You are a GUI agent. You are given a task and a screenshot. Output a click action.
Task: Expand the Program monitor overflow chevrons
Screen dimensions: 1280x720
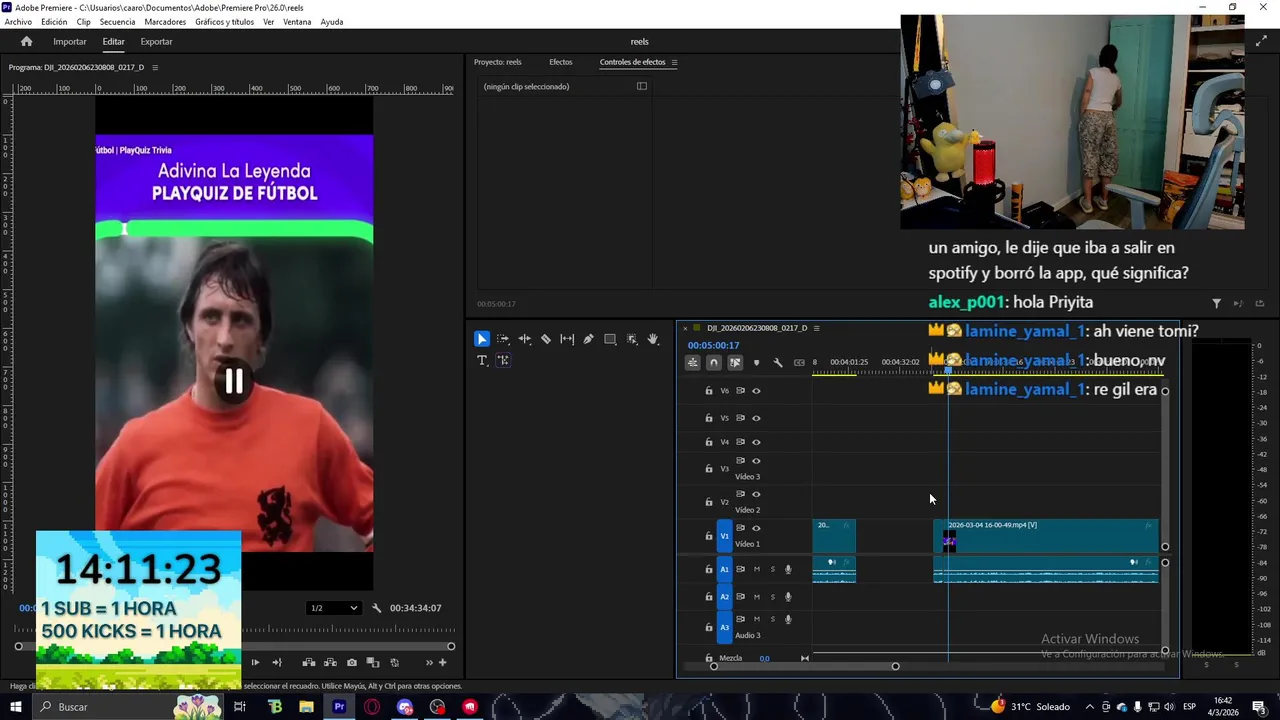point(430,662)
